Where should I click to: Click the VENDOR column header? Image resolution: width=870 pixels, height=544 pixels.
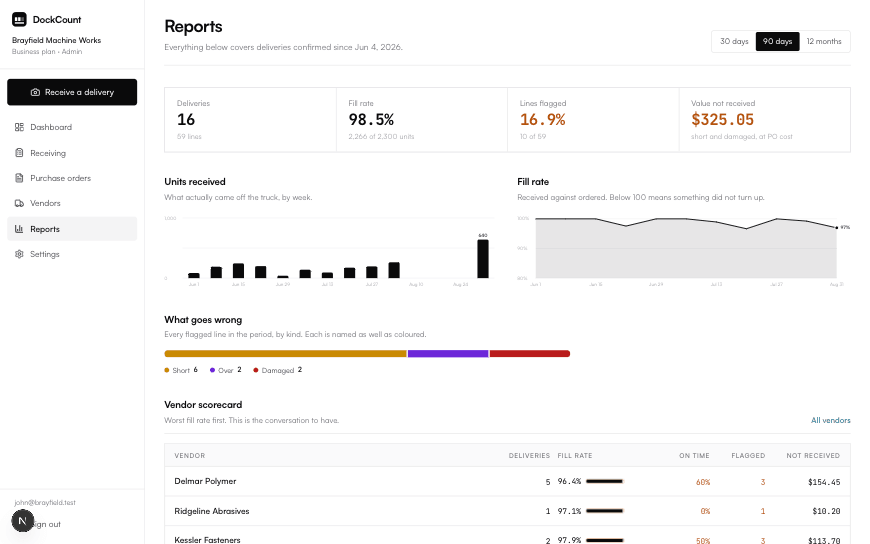pos(190,456)
